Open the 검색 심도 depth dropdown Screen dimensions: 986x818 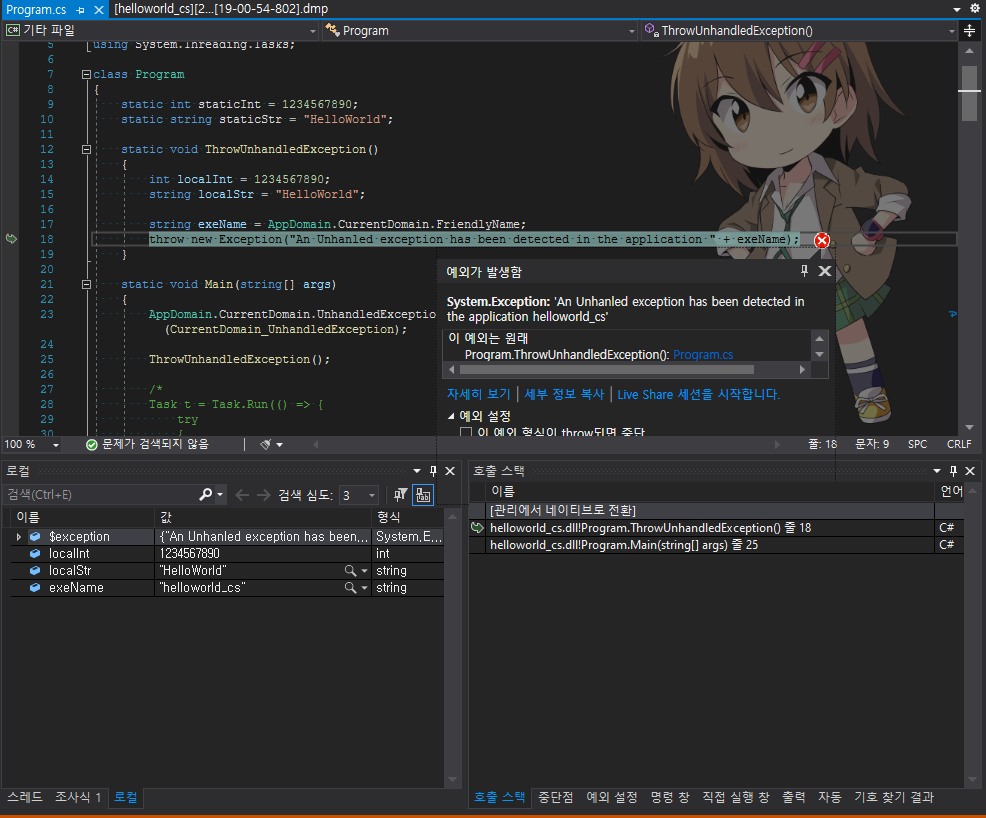click(x=358, y=495)
